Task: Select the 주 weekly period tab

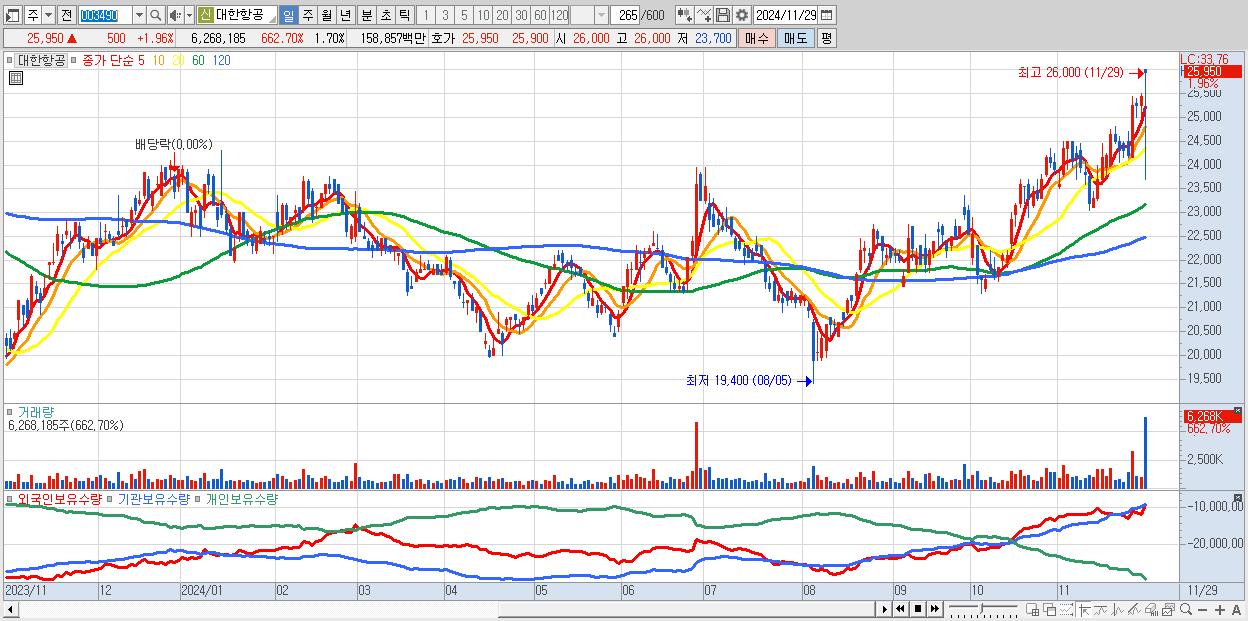Action: click(307, 15)
